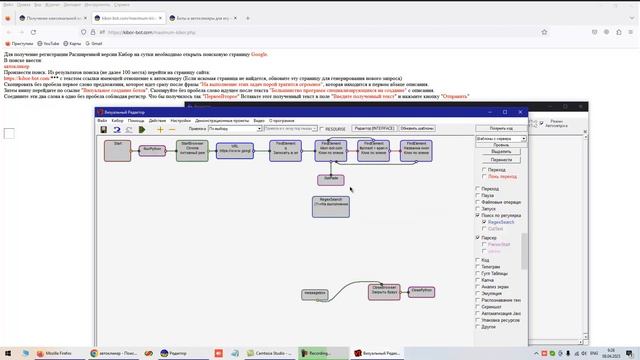Select the StartBrowser node on the canvas
Viewport: 640px width, 360px height.
192,151
